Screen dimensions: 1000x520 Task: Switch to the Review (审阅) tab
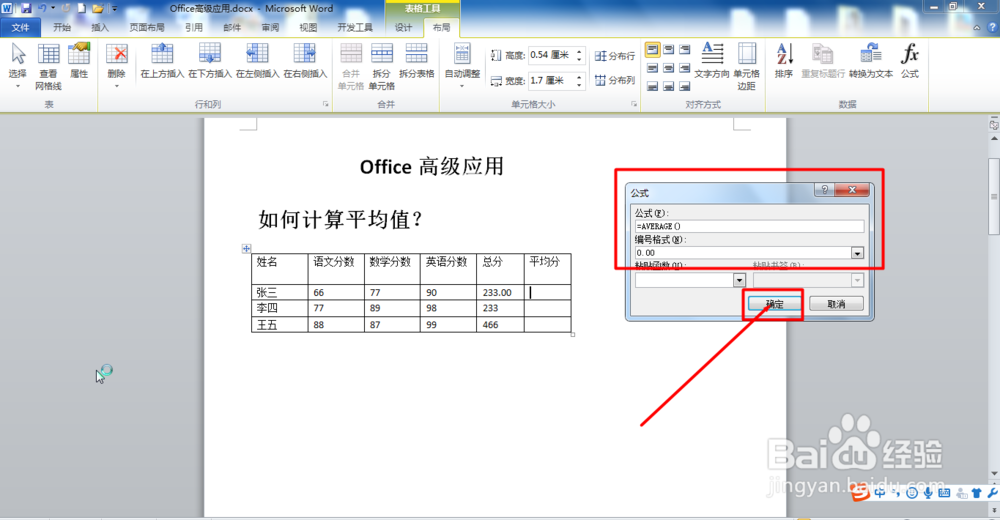[270, 27]
